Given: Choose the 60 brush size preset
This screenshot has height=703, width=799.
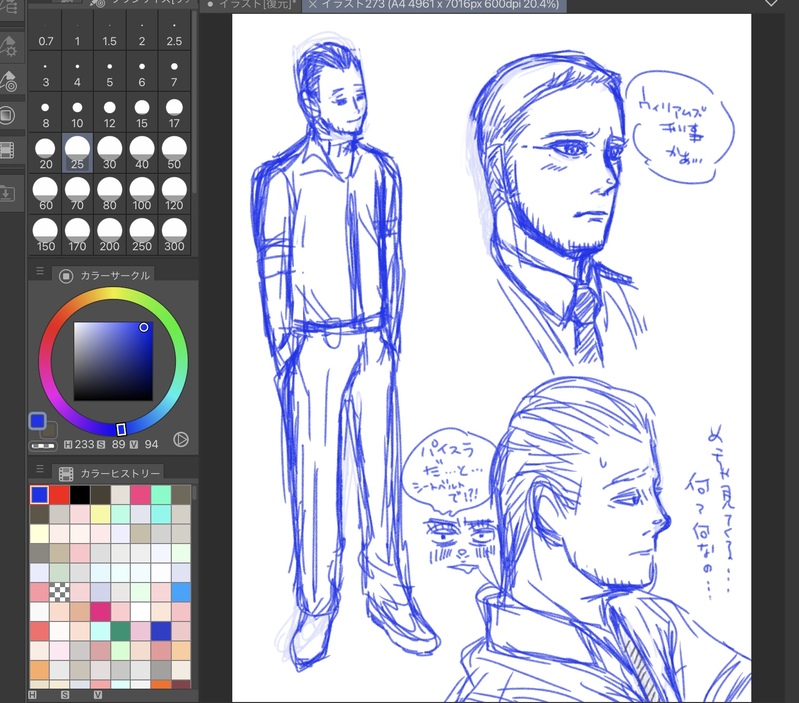Looking at the screenshot, I should tap(45, 194).
